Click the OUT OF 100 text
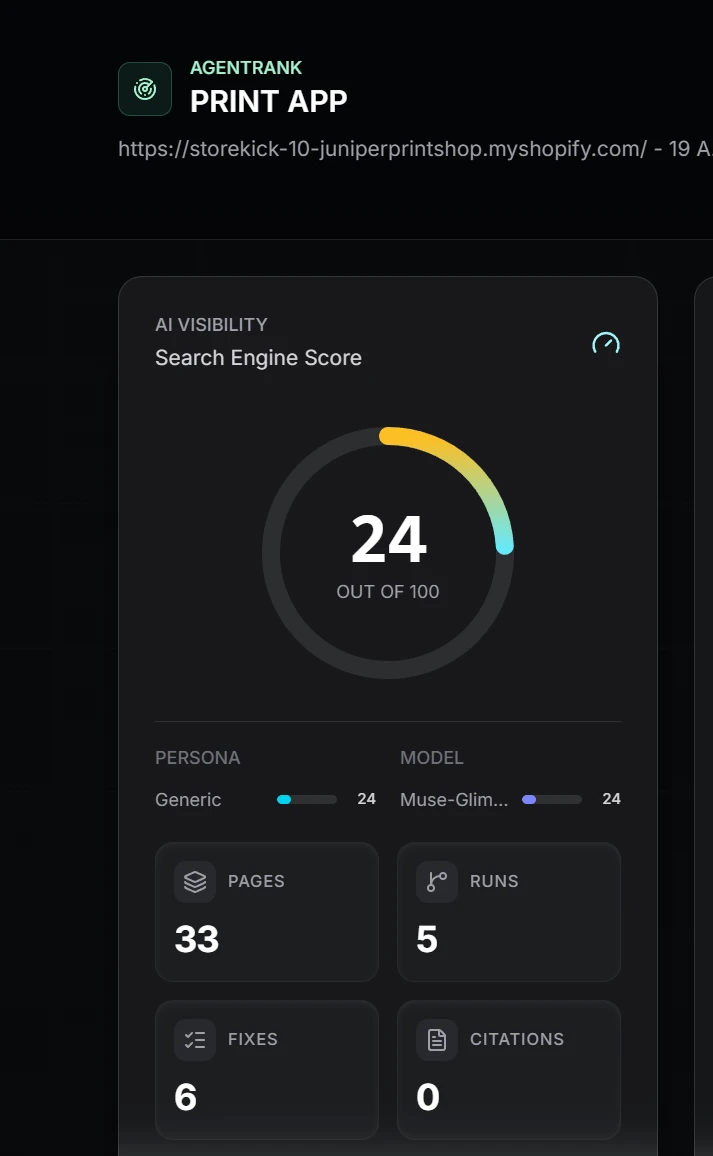713x1156 pixels. click(x=388, y=591)
